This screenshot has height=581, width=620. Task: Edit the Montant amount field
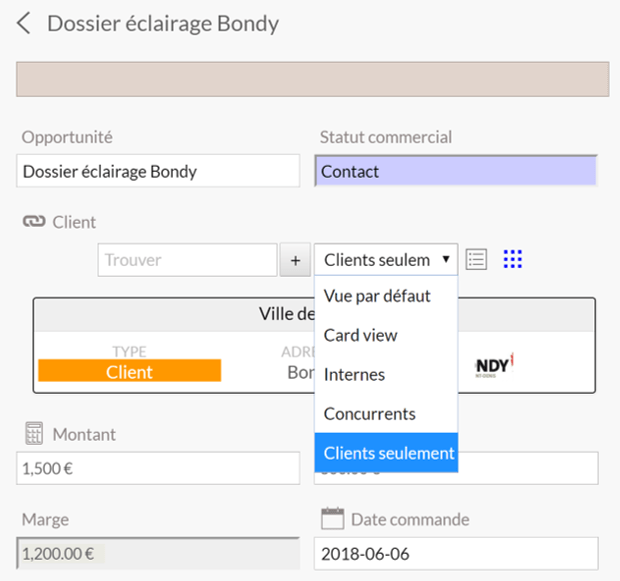pos(158,468)
